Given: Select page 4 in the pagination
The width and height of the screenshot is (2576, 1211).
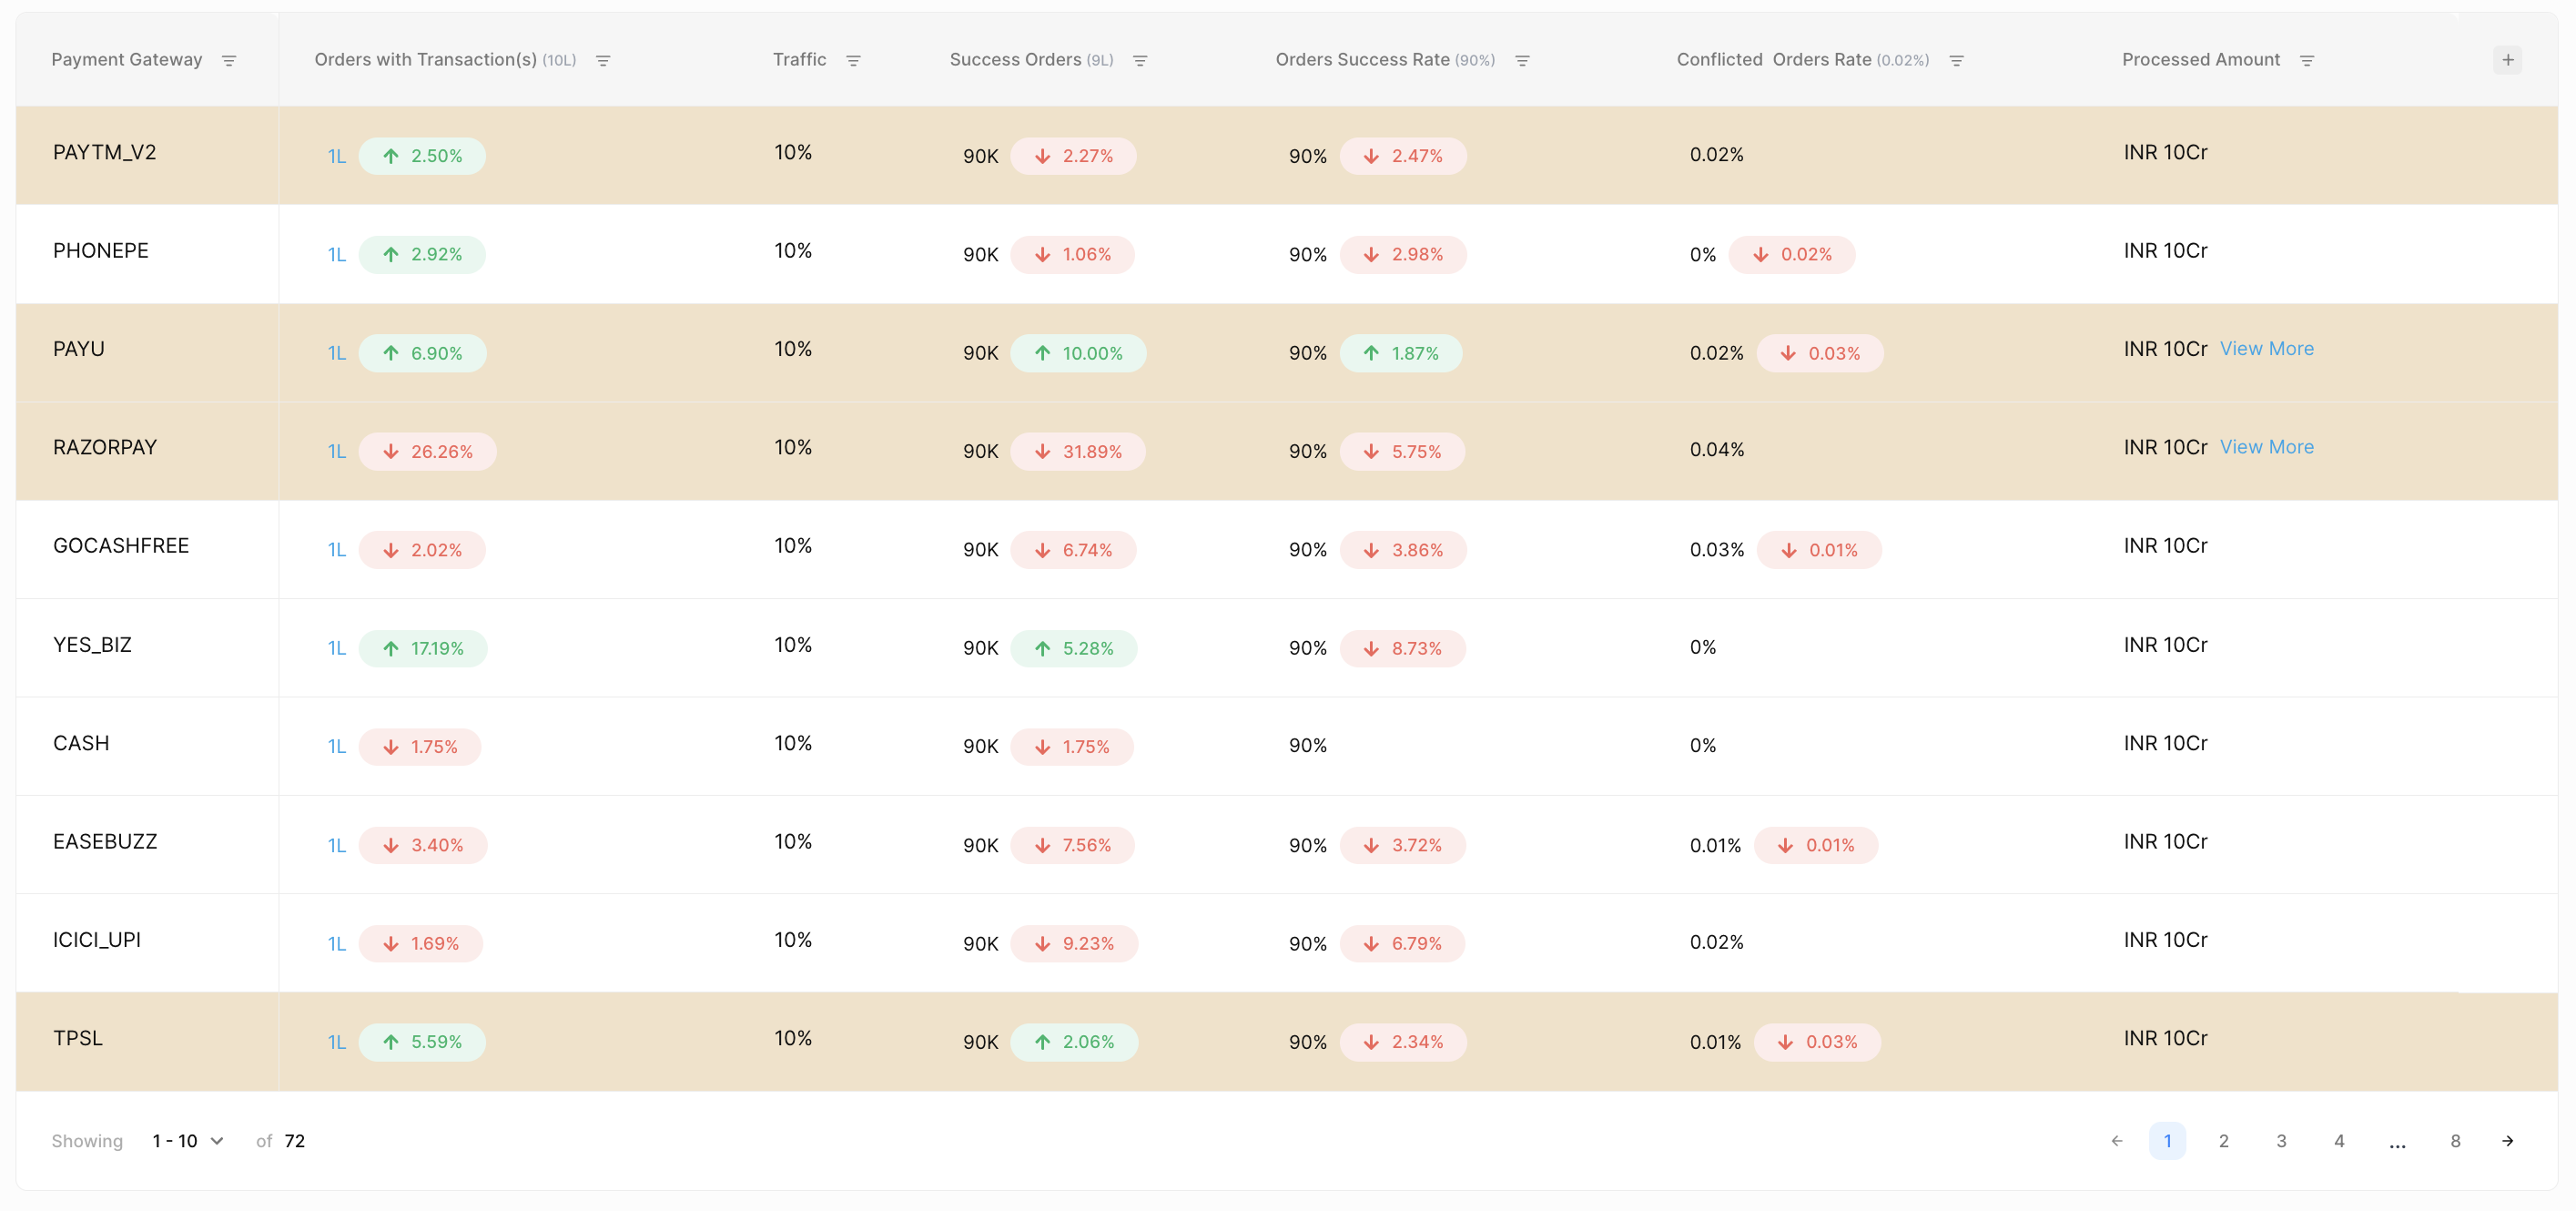Looking at the screenshot, I should coord(2339,1141).
